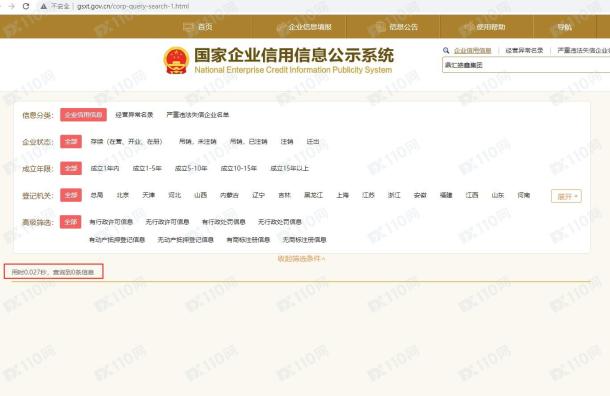
Task: Select 全部 in the 企业状态 row
Action: (71, 142)
